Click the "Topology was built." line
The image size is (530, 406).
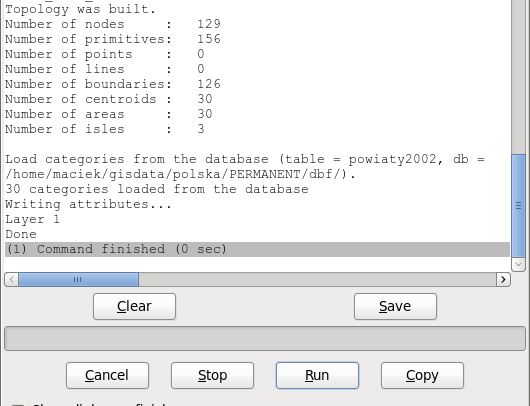pos(80,9)
